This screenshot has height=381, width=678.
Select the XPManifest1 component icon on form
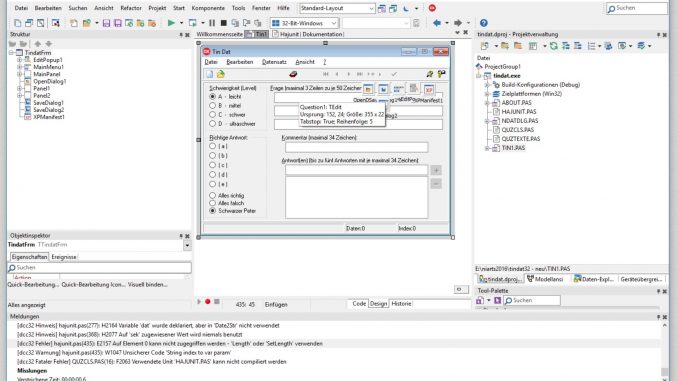[x=429, y=90]
